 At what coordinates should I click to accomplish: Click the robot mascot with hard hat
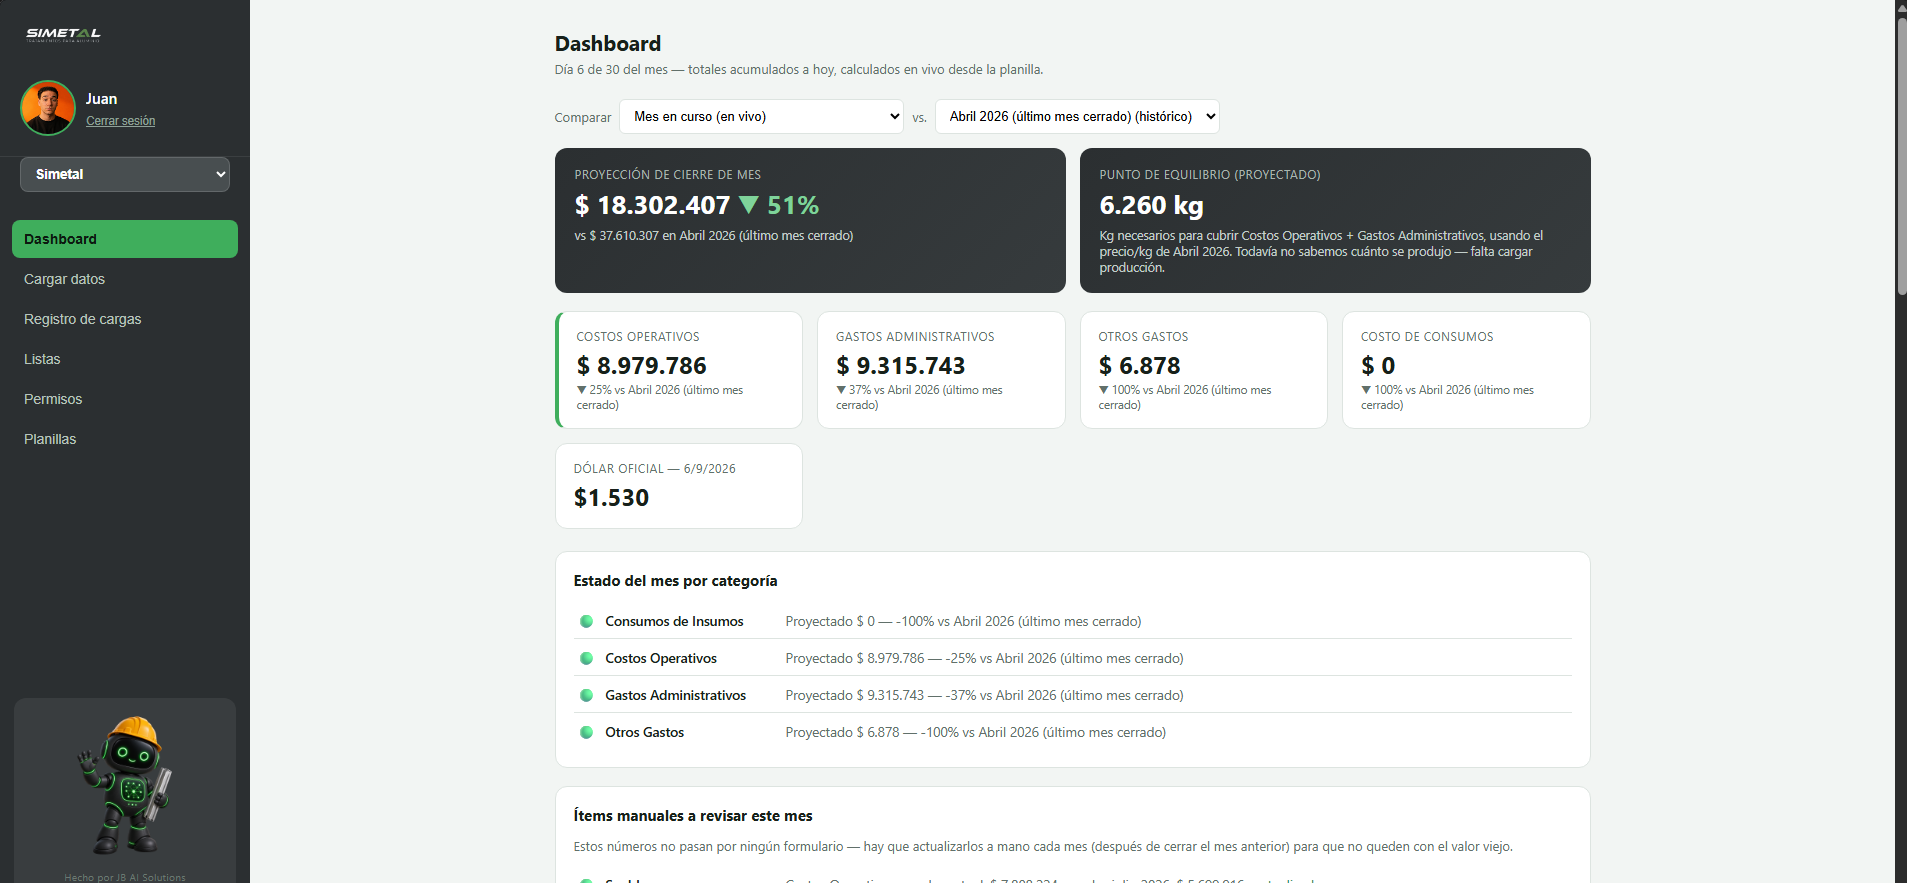tap(126, 785)
